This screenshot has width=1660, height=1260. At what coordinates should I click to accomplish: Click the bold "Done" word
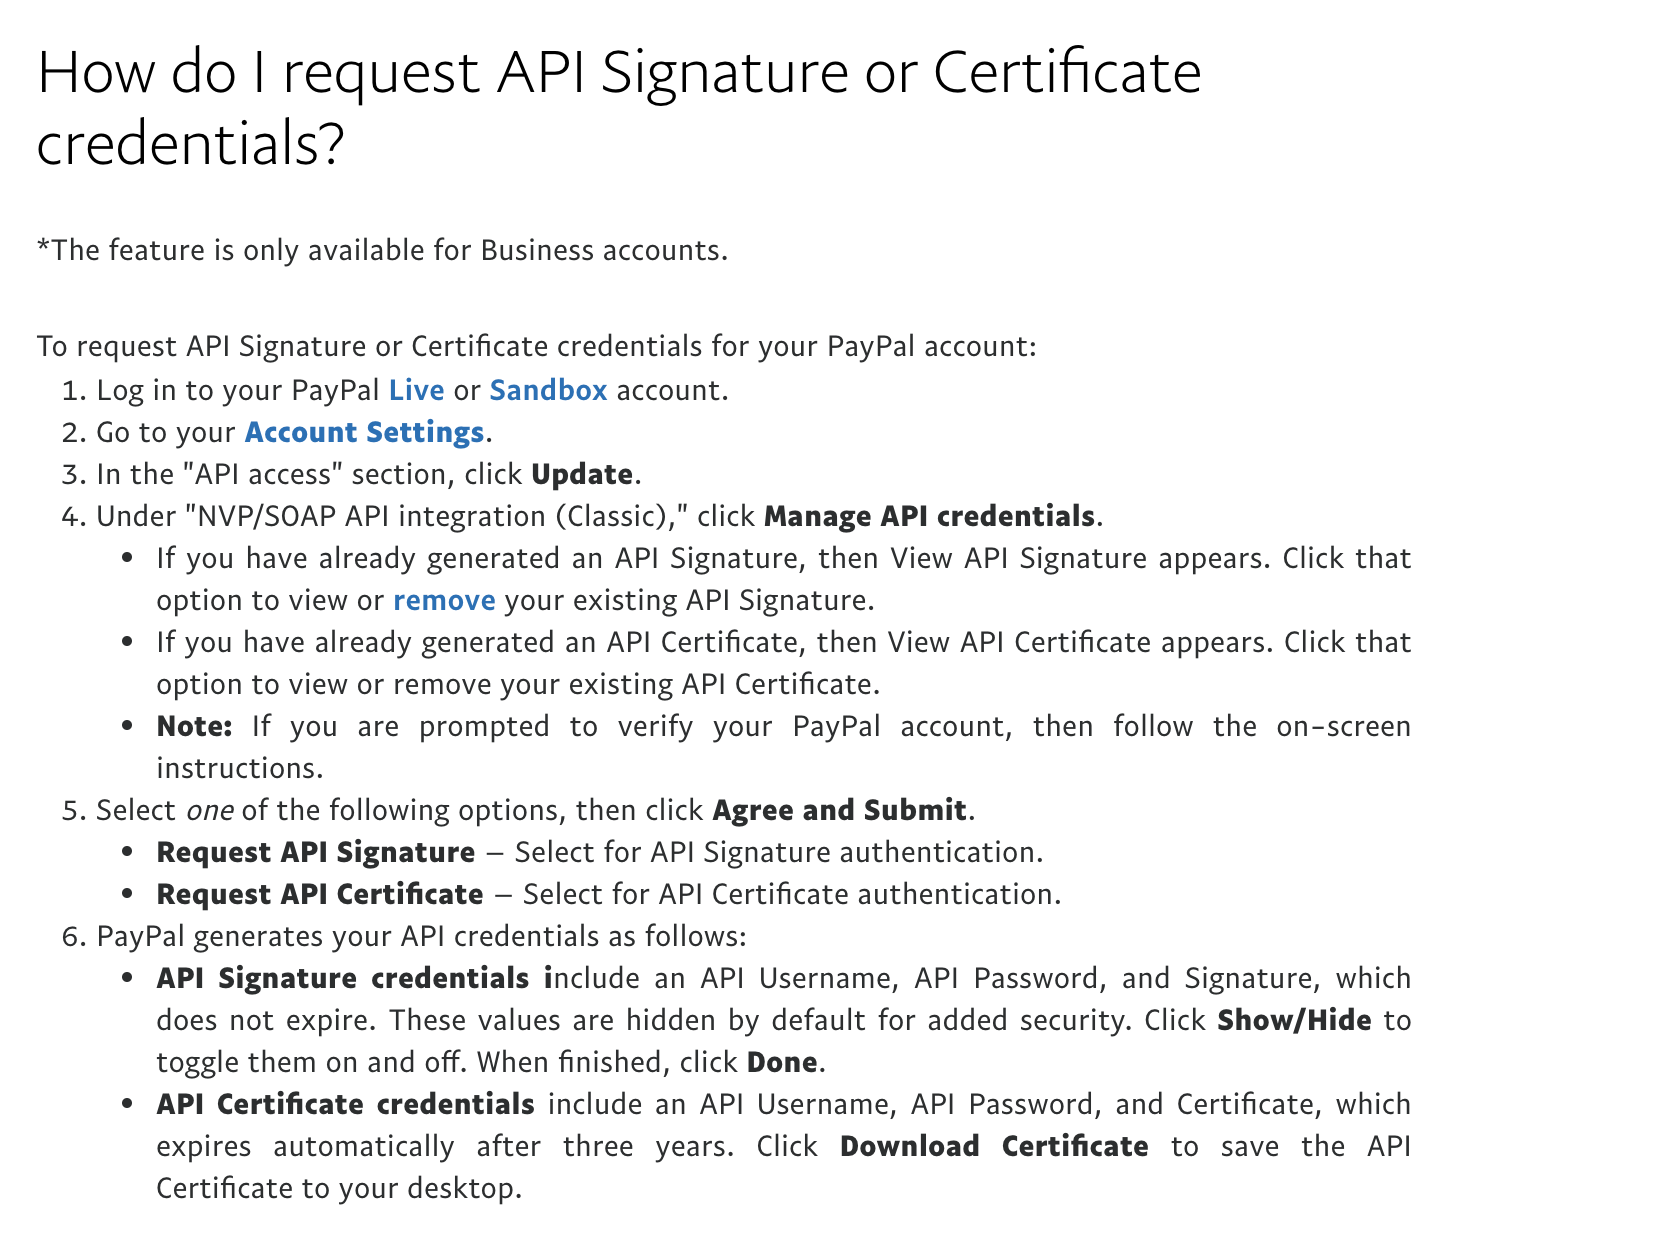(782, 1062)
